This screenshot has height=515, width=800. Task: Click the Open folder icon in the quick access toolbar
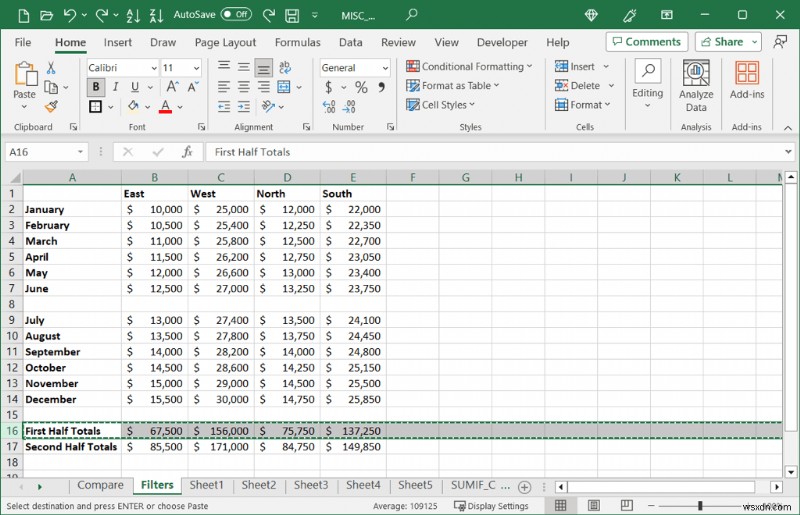(46, 16)
